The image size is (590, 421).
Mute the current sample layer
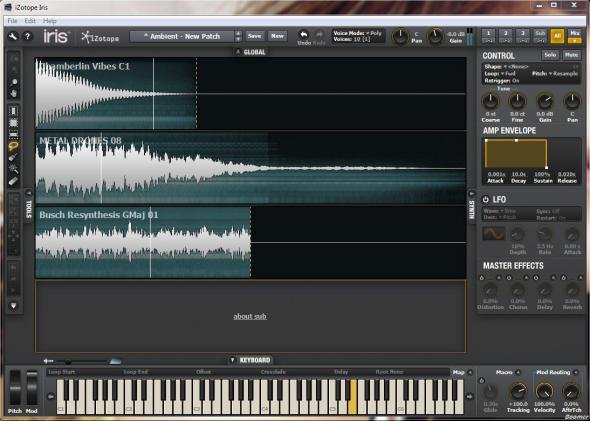[571, 55]
